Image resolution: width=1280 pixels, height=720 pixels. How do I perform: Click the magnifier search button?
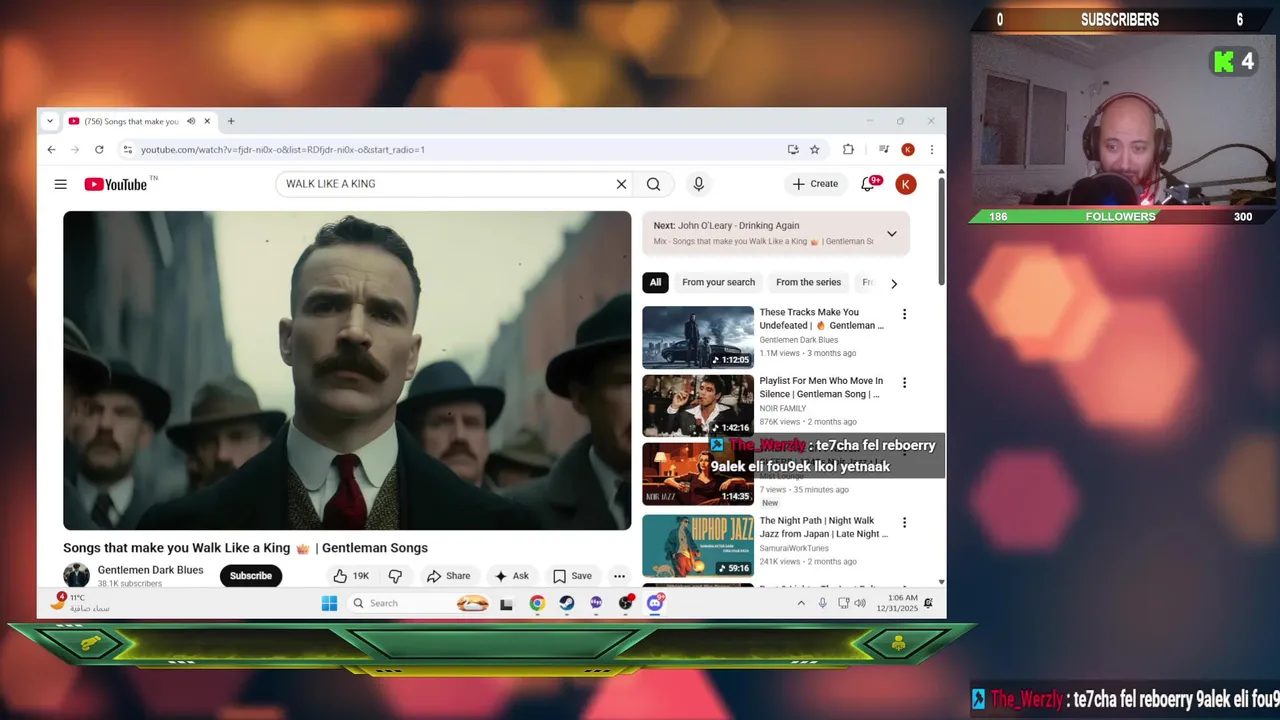[x=653, y=184]
